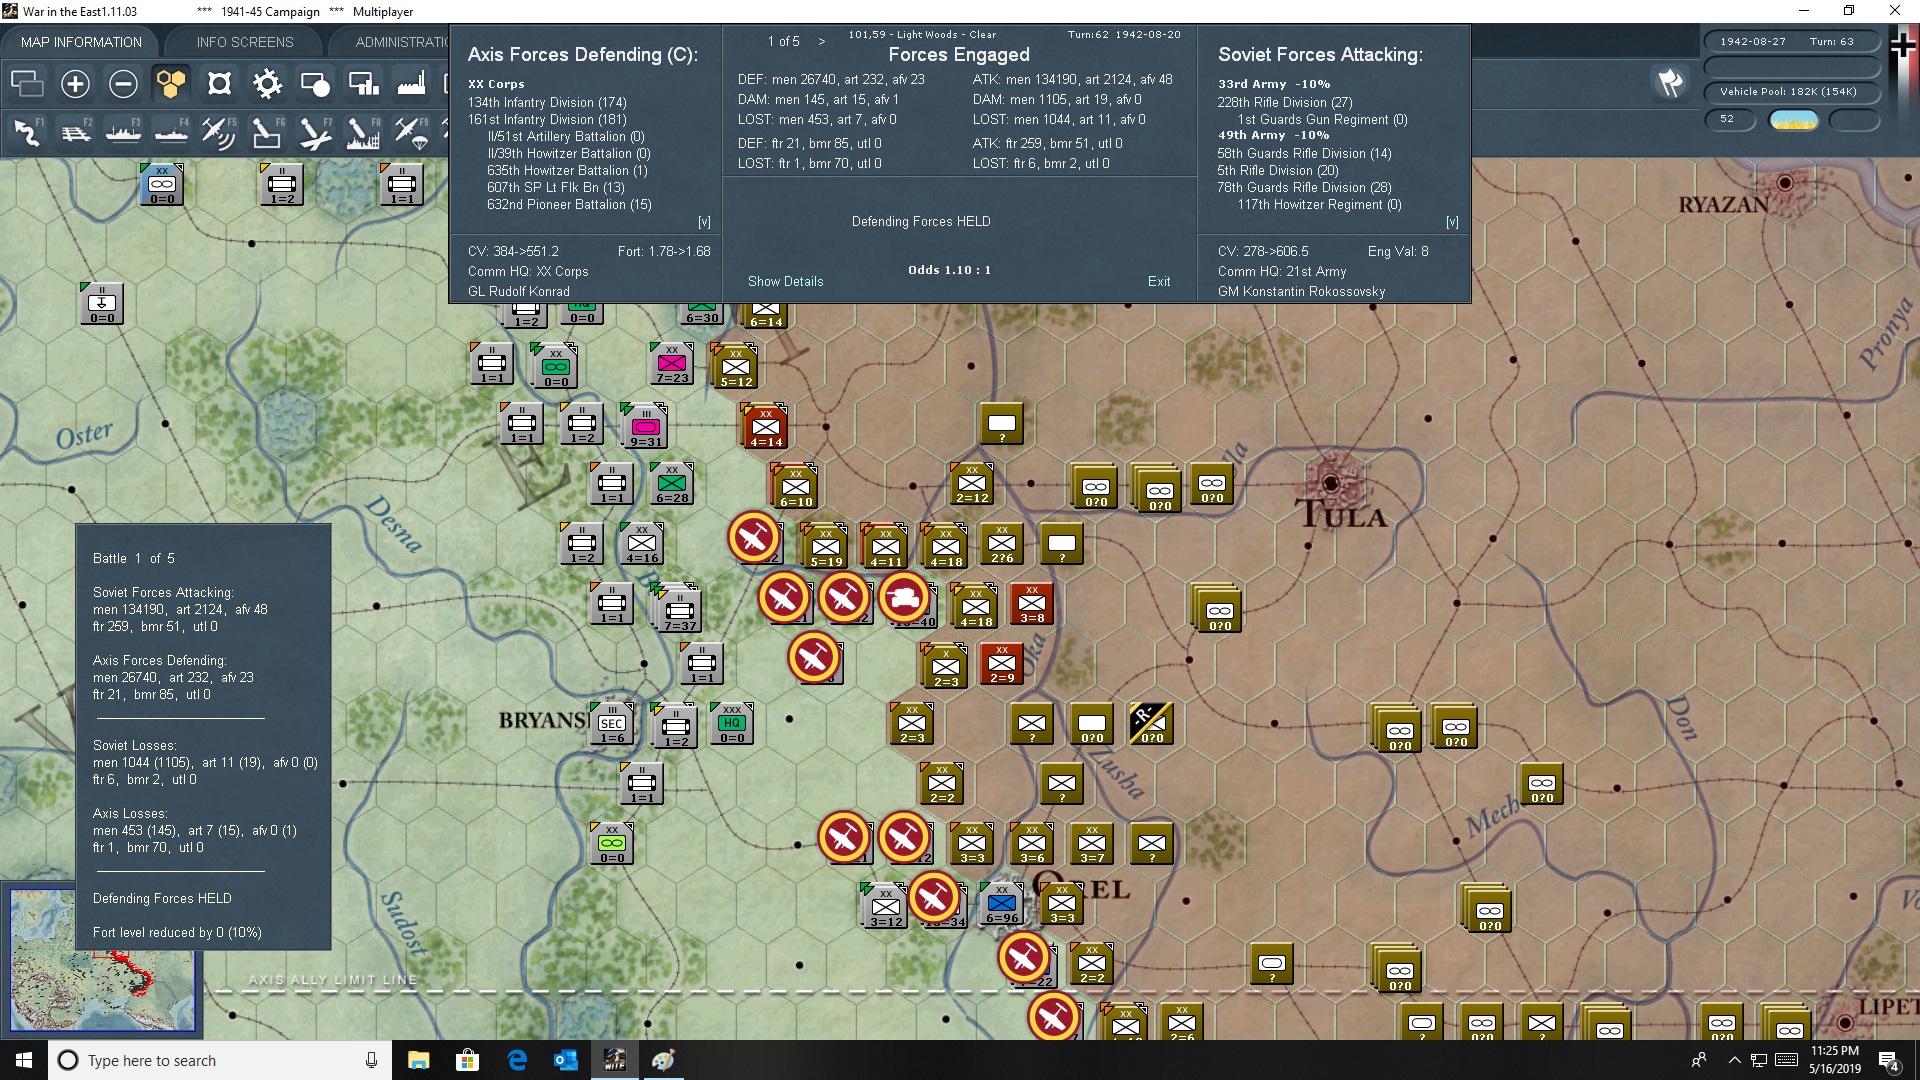The height and width of the screenshot is (1080, 1920).
Task: Expand Axis forces list with [v]
Action: [x=704, y=222]
